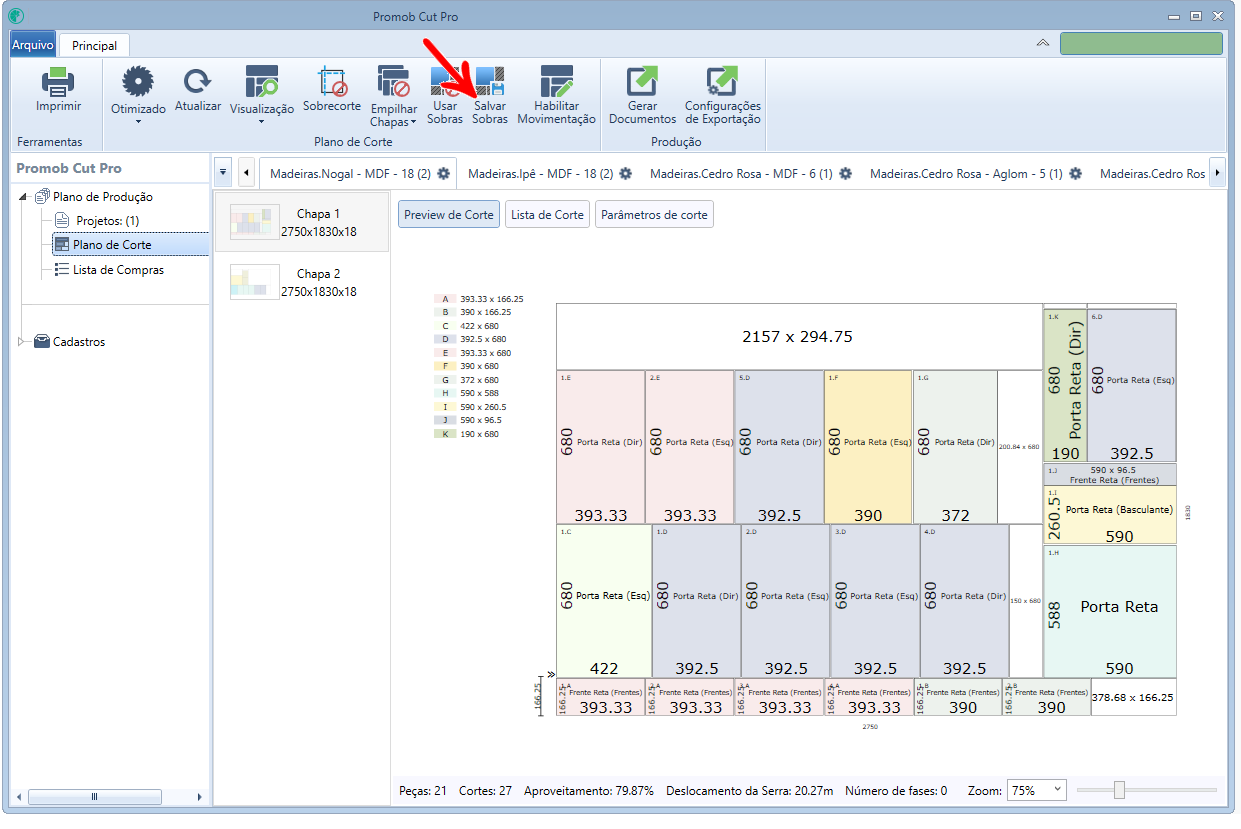Click the 378.68 x 166.25 leftover piece
Viewport: 1241px width, 829px height.
click(1133, 697)
